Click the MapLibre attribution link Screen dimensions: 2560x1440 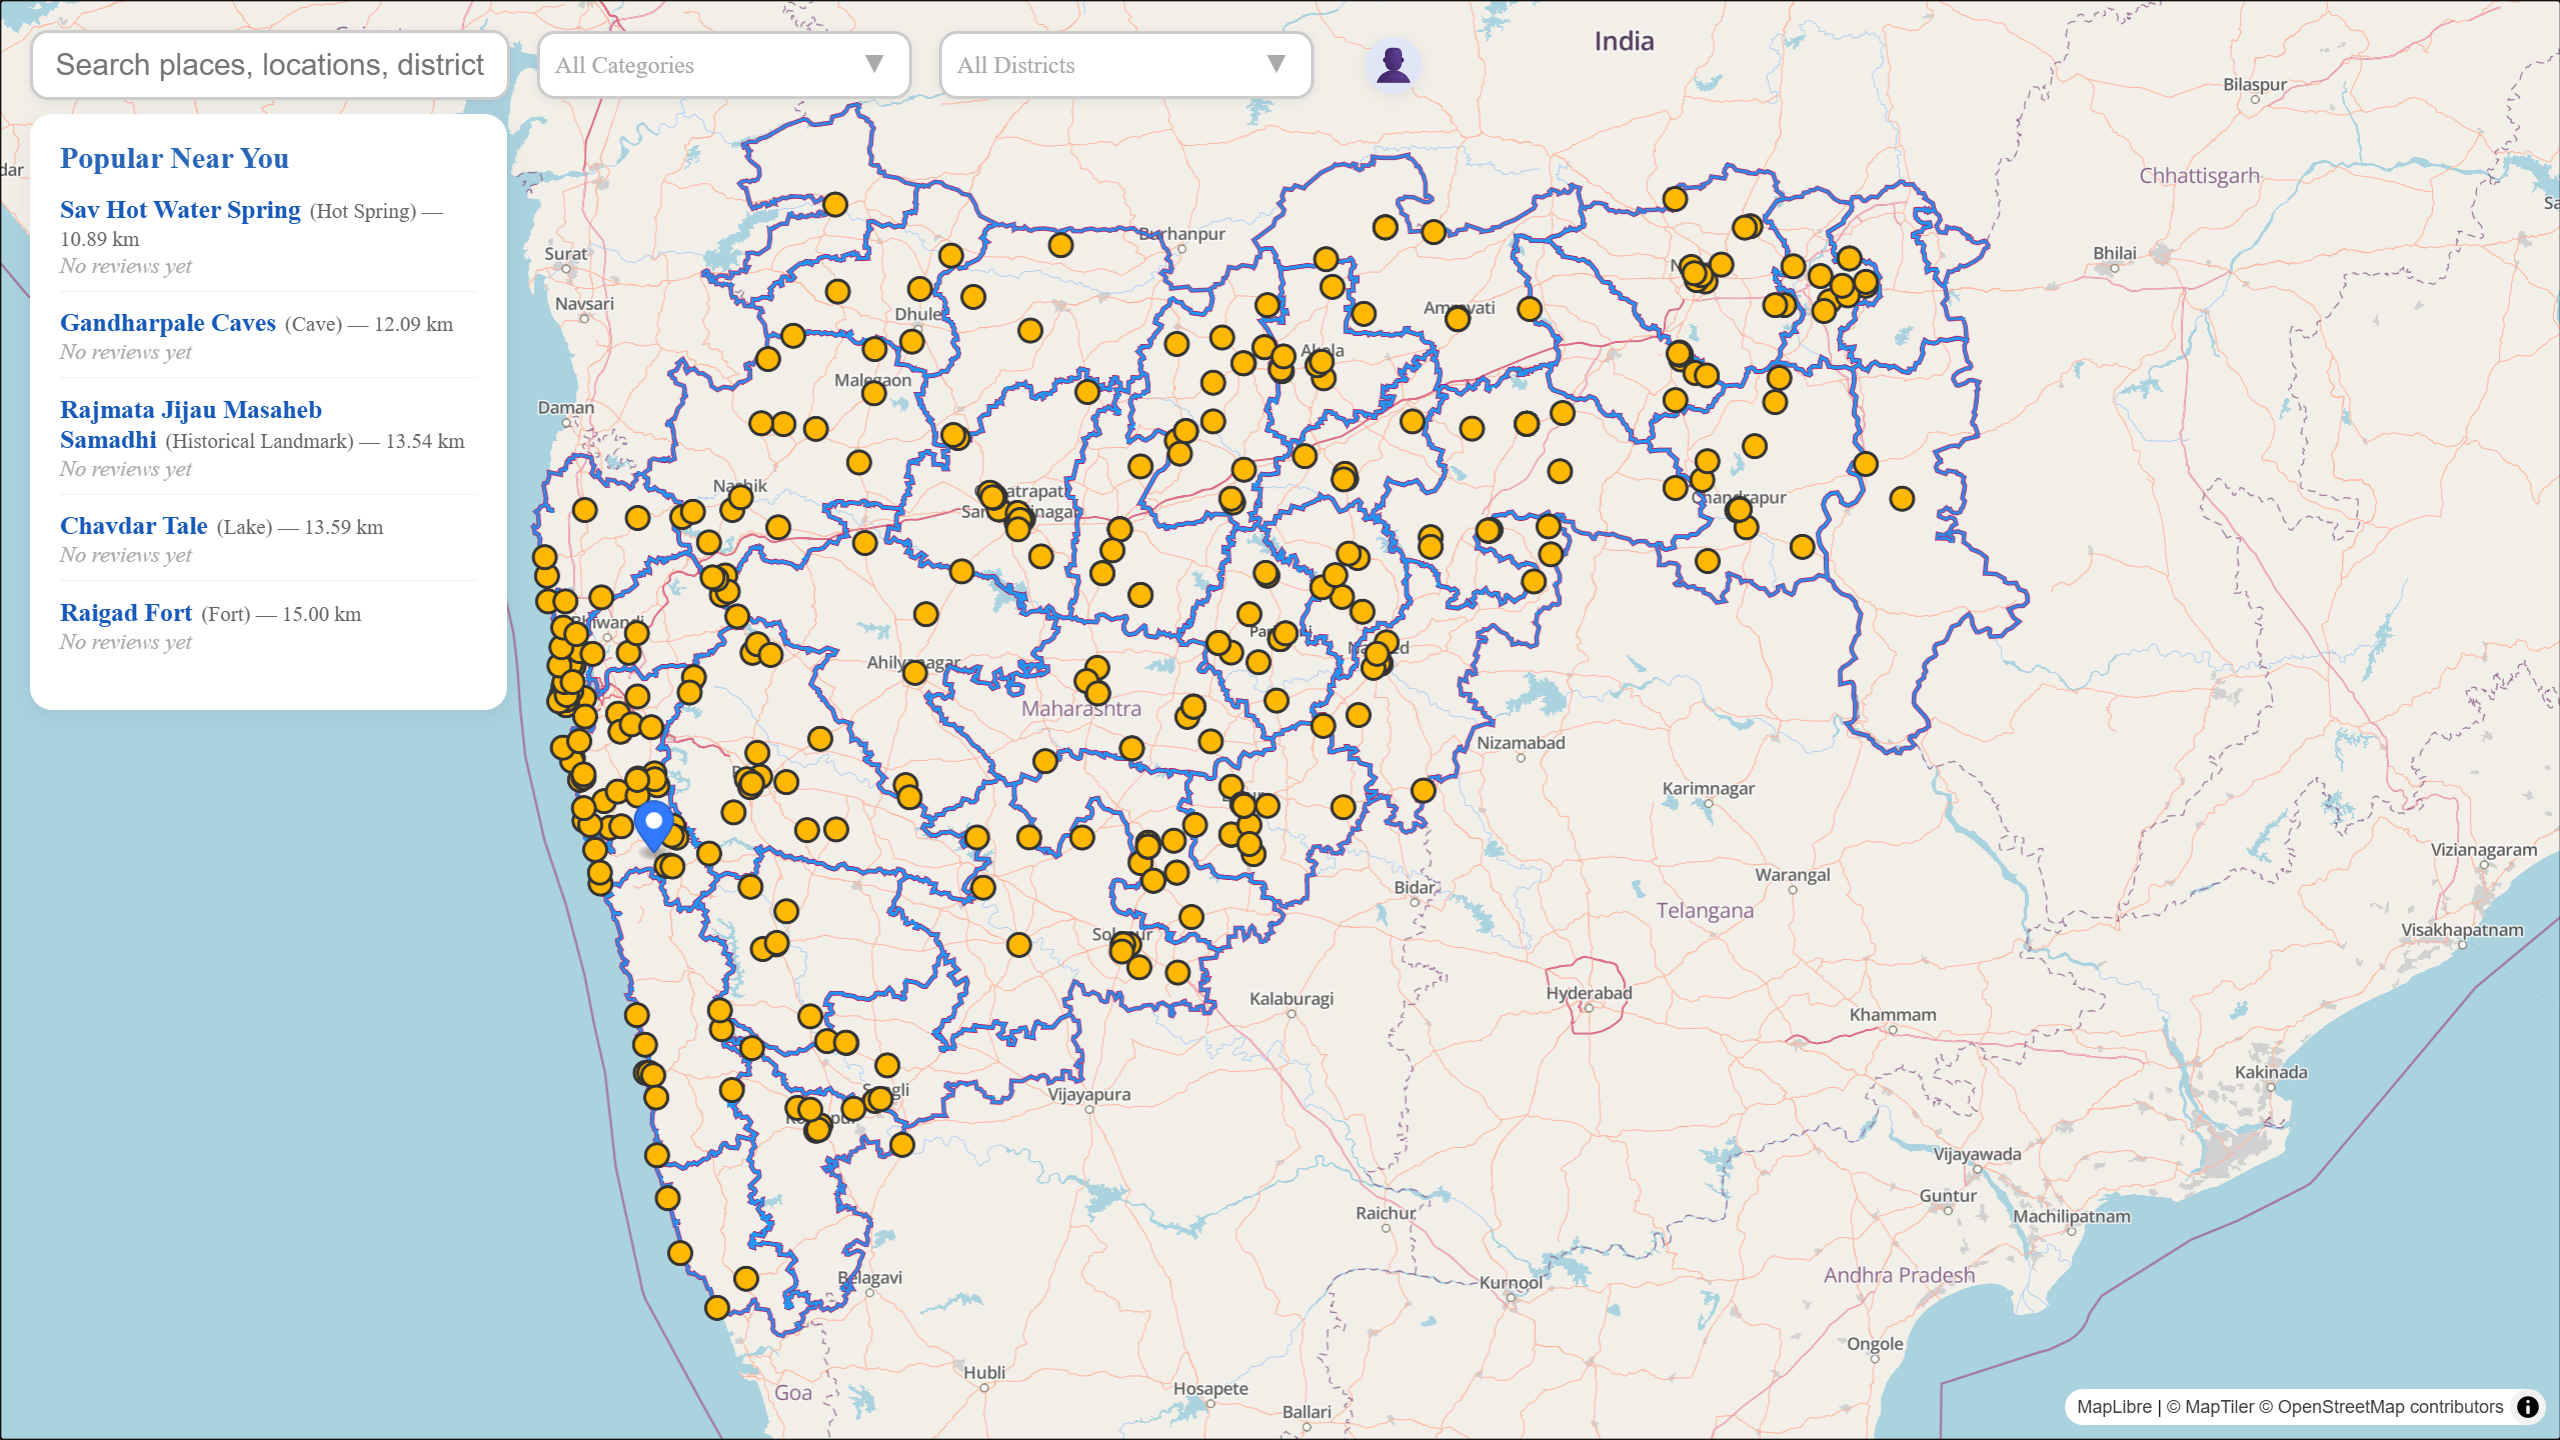point(2114,1407)
